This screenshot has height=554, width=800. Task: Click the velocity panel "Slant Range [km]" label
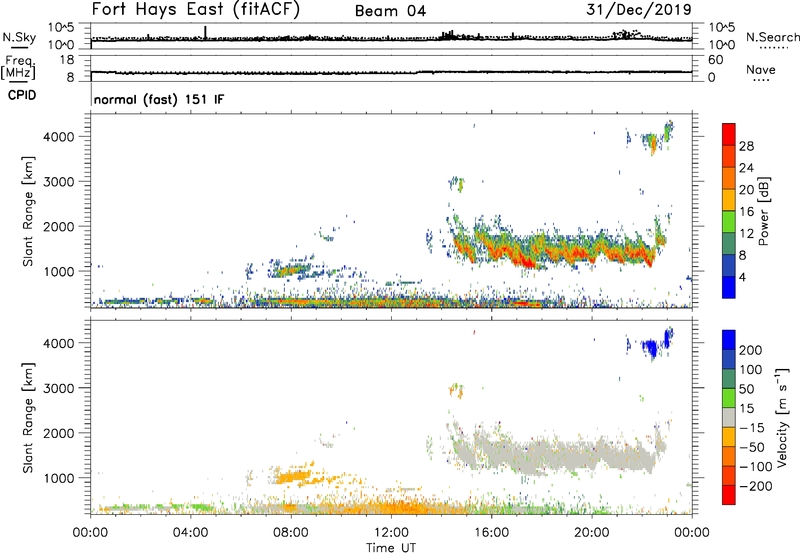(x=28, y=417)
